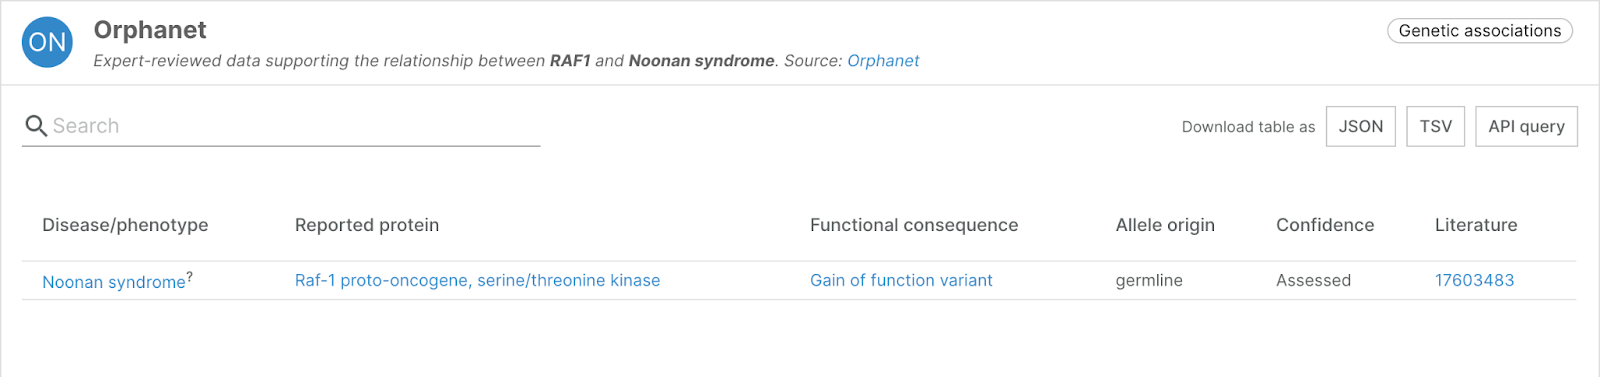Open the API query button
The image size is (1600, 377).
pos(1526,126)
